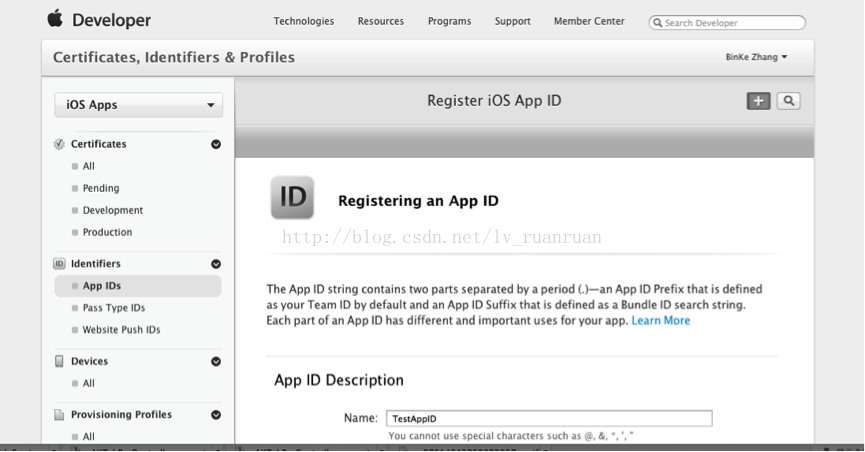Click the magnifier search button in header
This screenshot has width=865, height=452.
(x=788, y=101)
